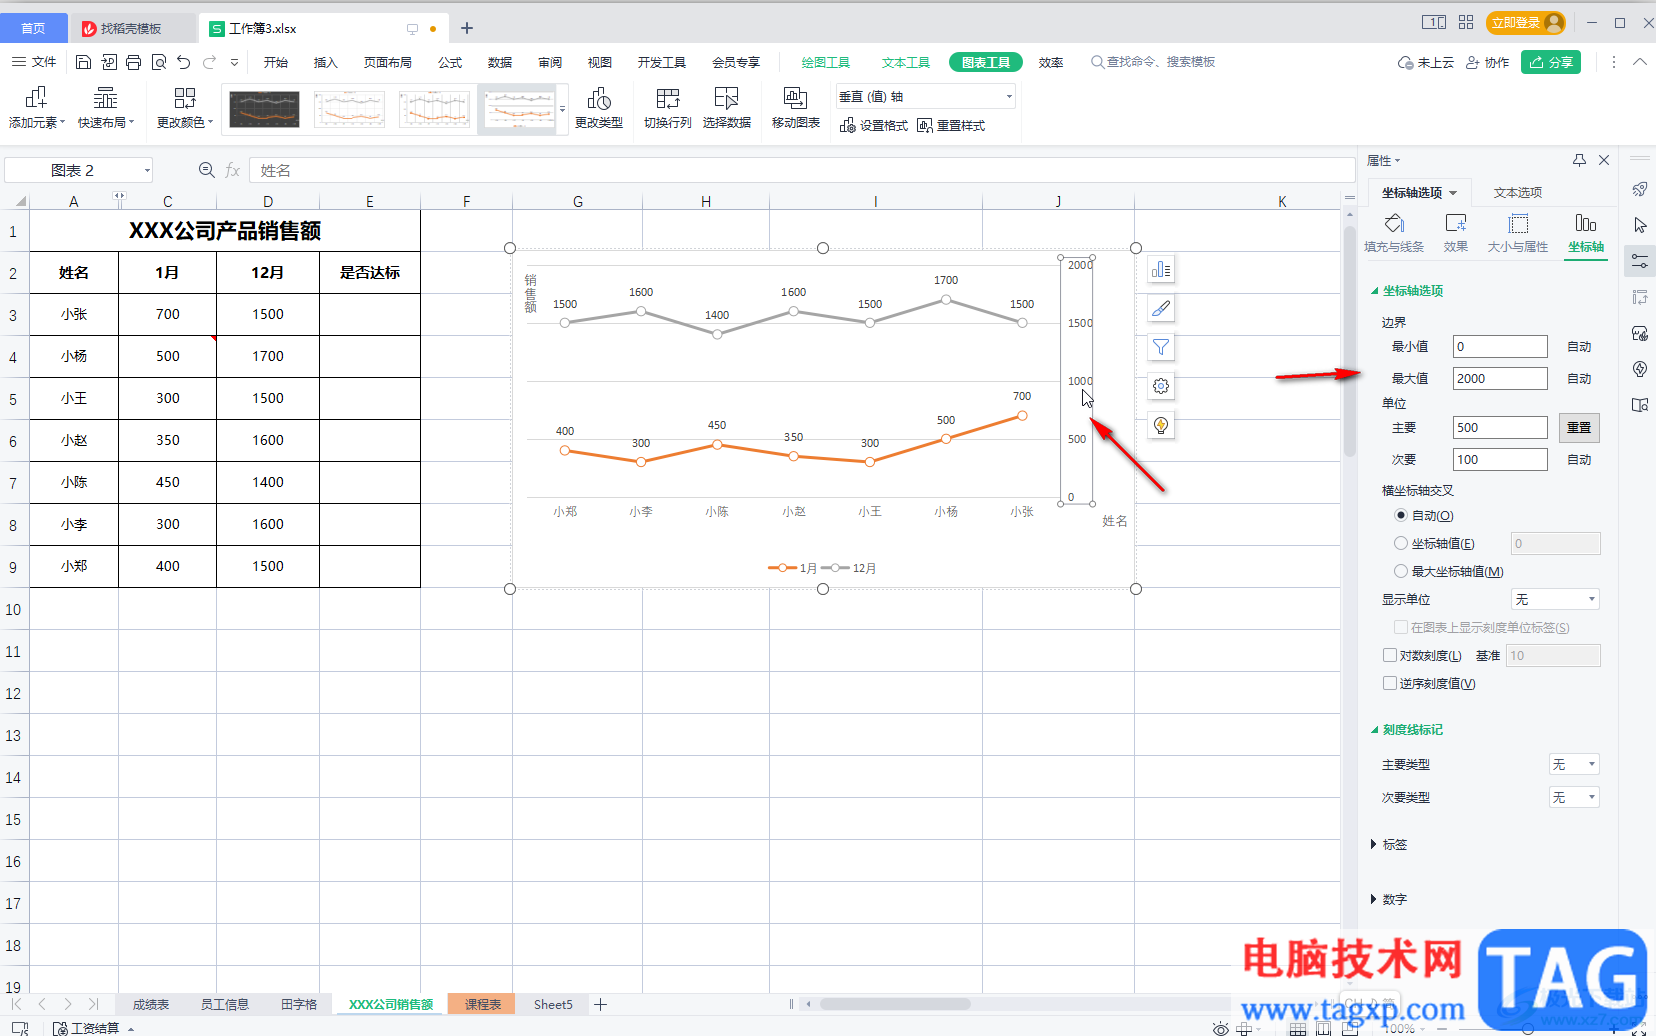The height and width of the screenshot is (1036, 1656).
Task: Close the properties (属性) panel
Action: tap(1604, 160)
